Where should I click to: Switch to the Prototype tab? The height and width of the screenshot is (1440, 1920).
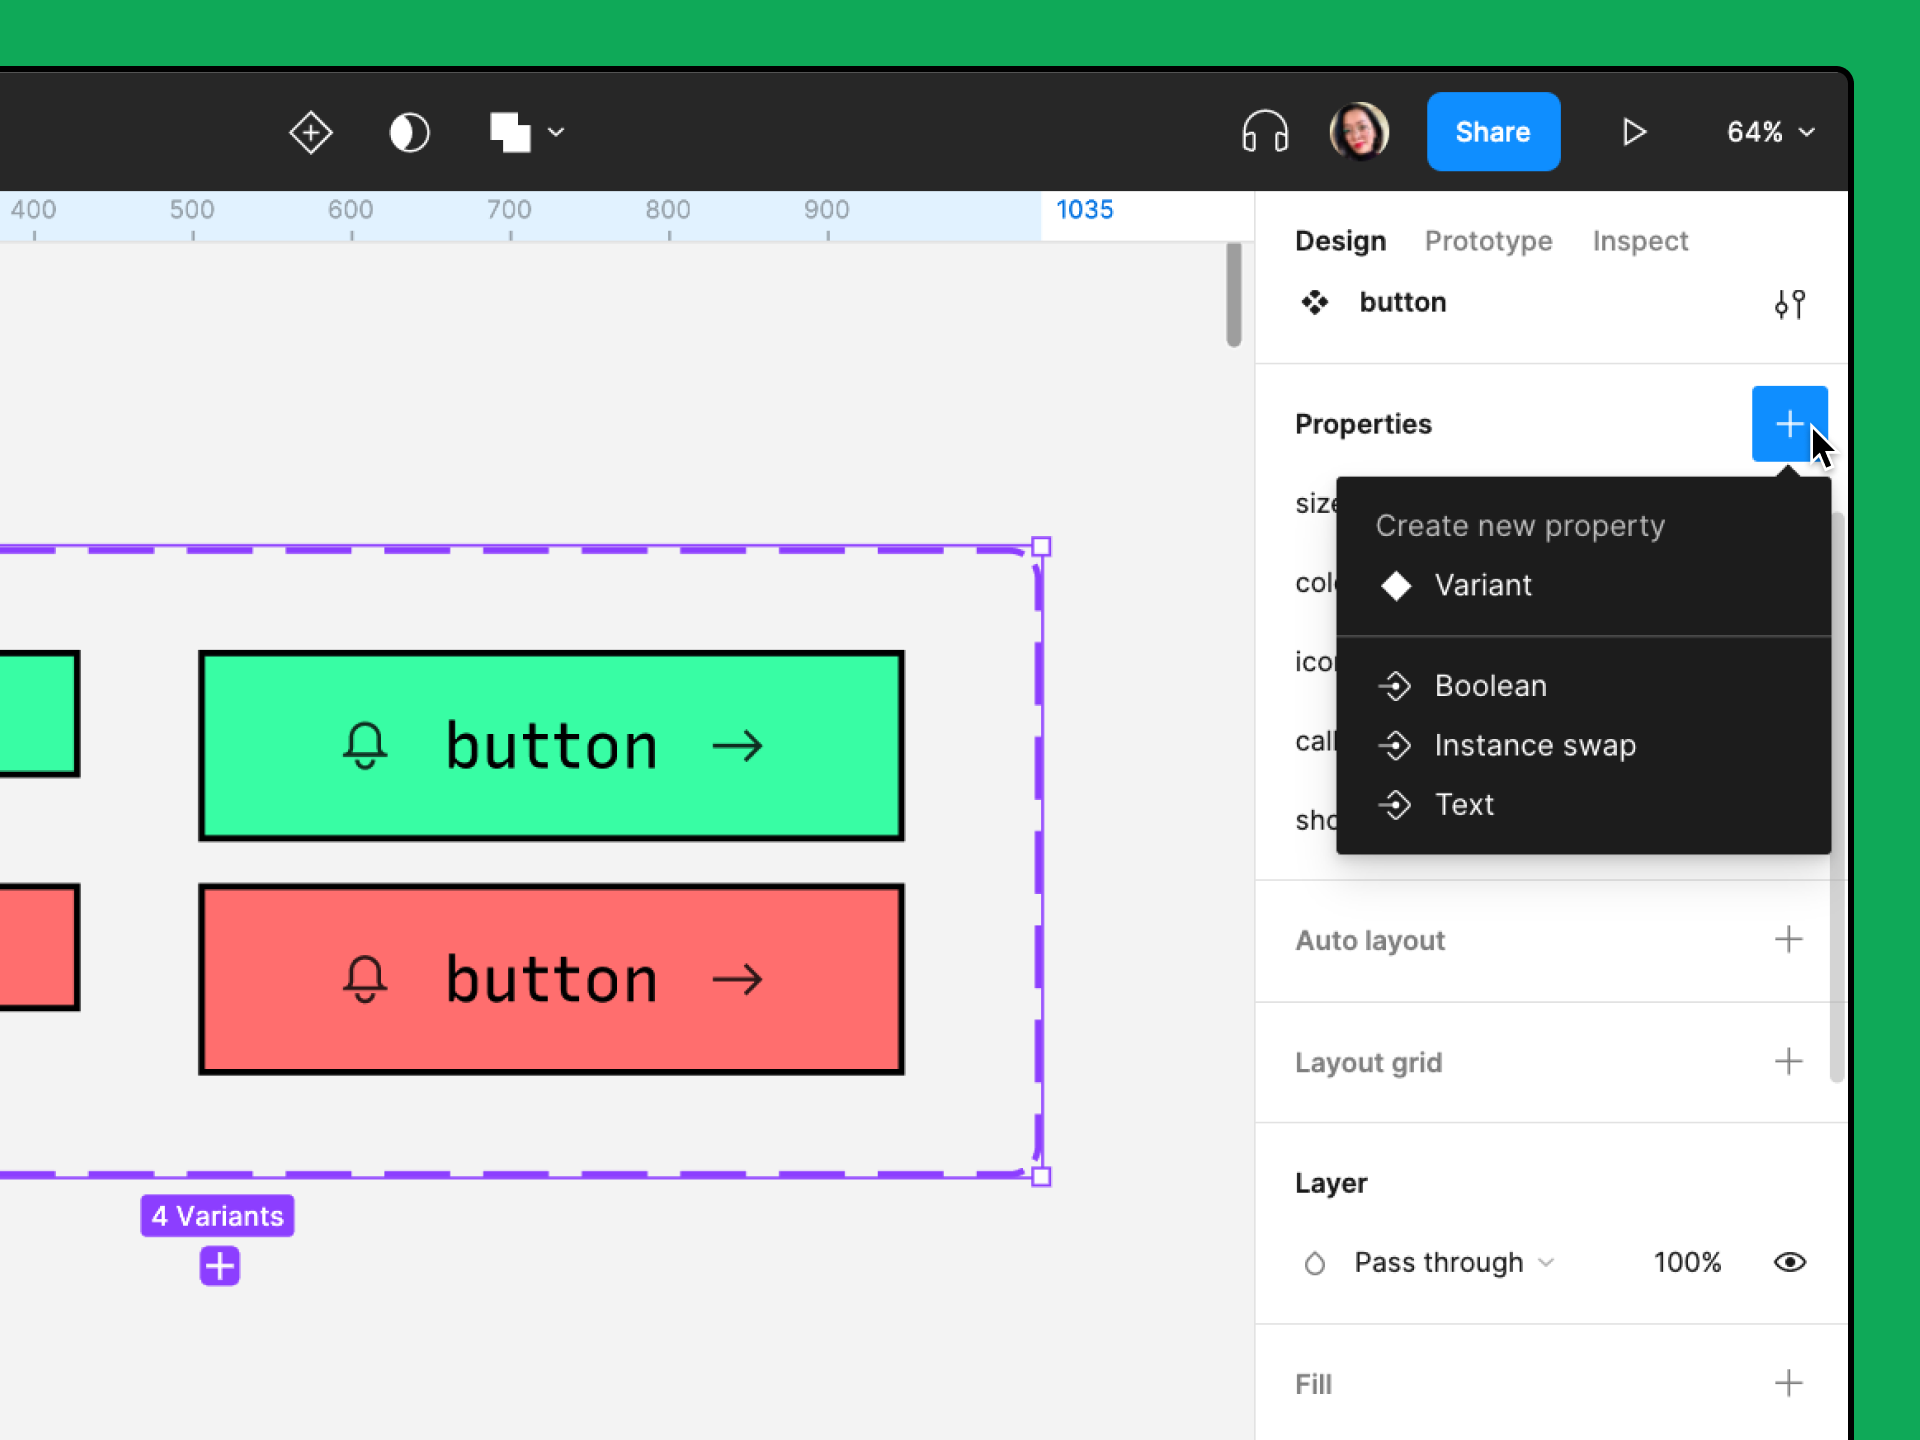coord(1486,242)
